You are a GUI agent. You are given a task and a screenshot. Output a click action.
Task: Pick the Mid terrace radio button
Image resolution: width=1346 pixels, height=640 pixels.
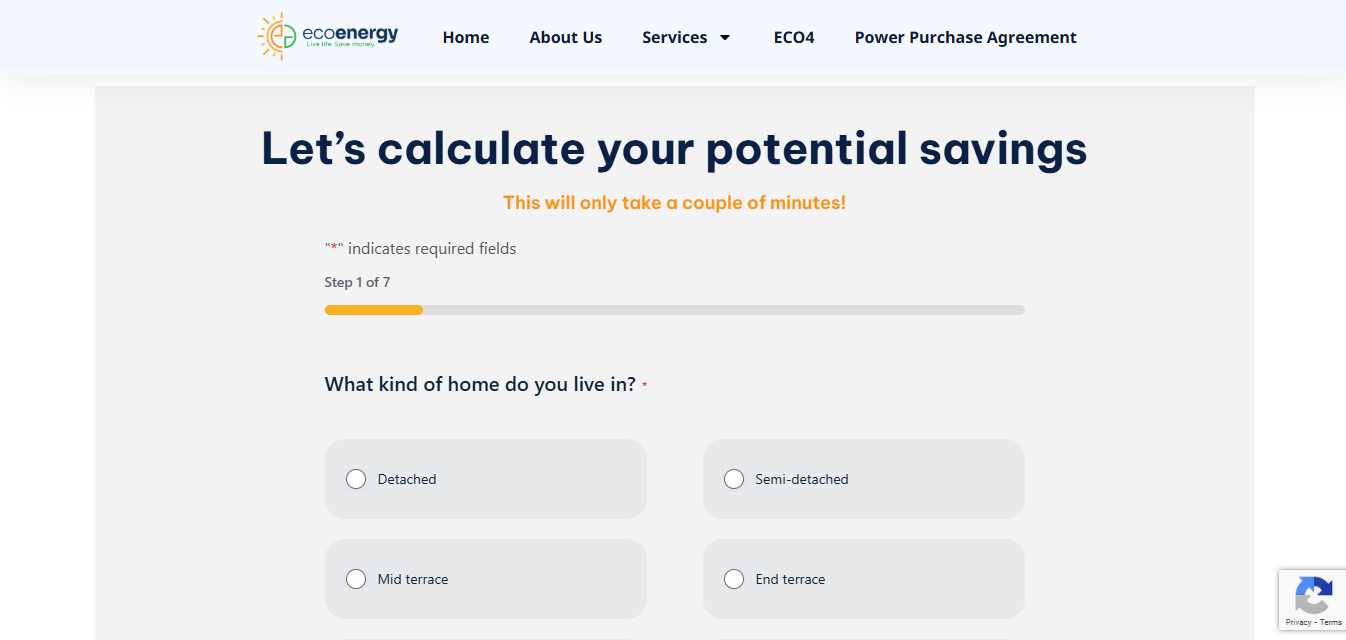(356, 579)
